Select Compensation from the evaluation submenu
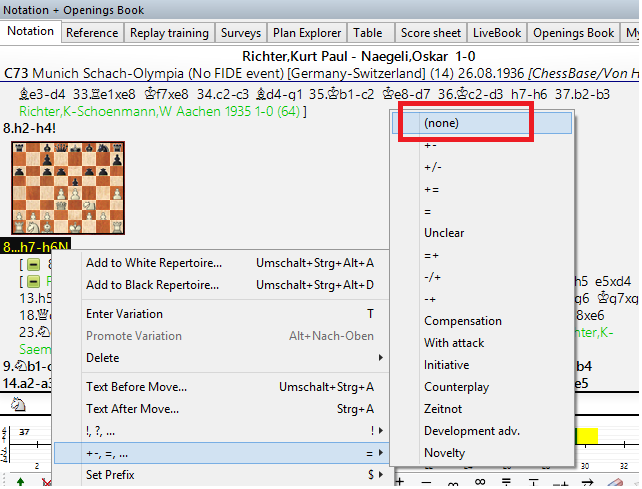642x489 pixels. pos(462,321)
